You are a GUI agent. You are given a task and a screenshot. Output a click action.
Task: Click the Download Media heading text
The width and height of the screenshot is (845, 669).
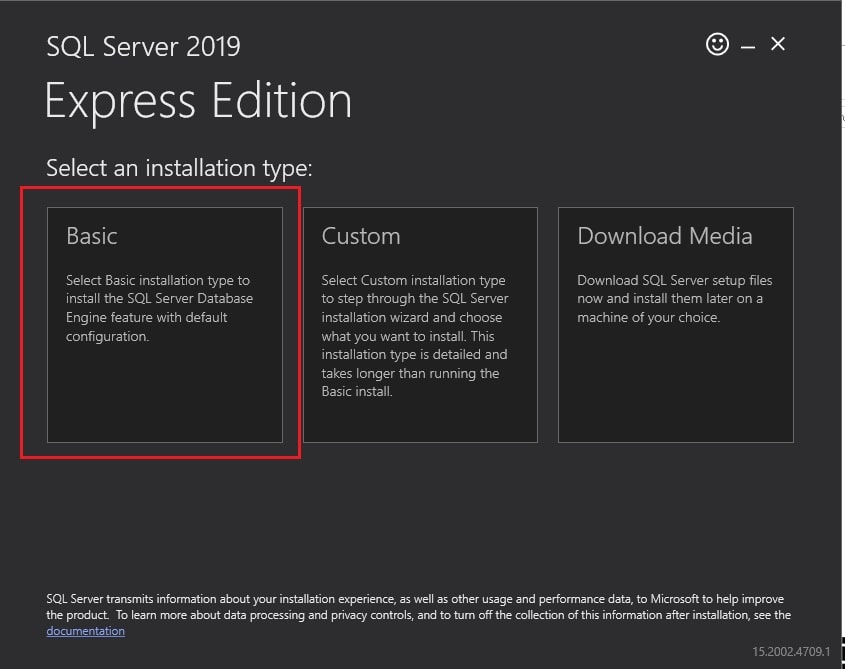pos(664,236)
